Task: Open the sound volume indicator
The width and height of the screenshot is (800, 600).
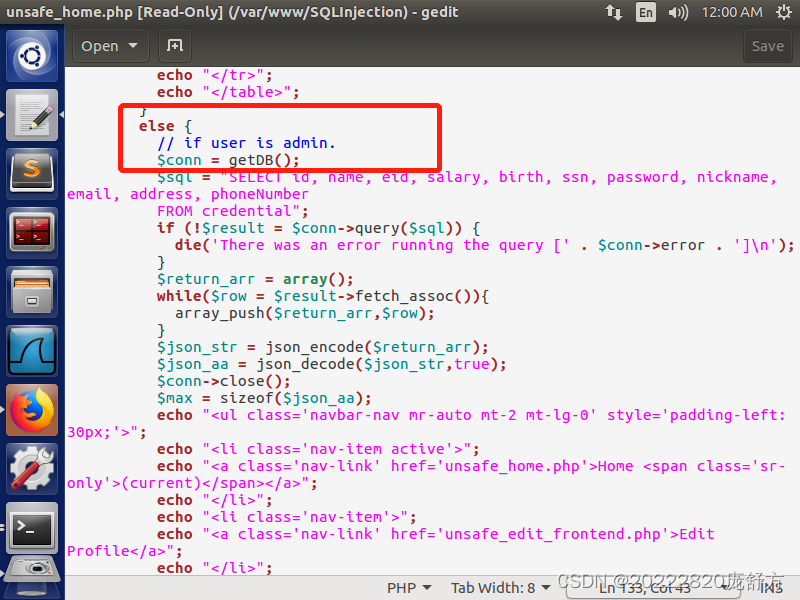Action: click(678, 12)
